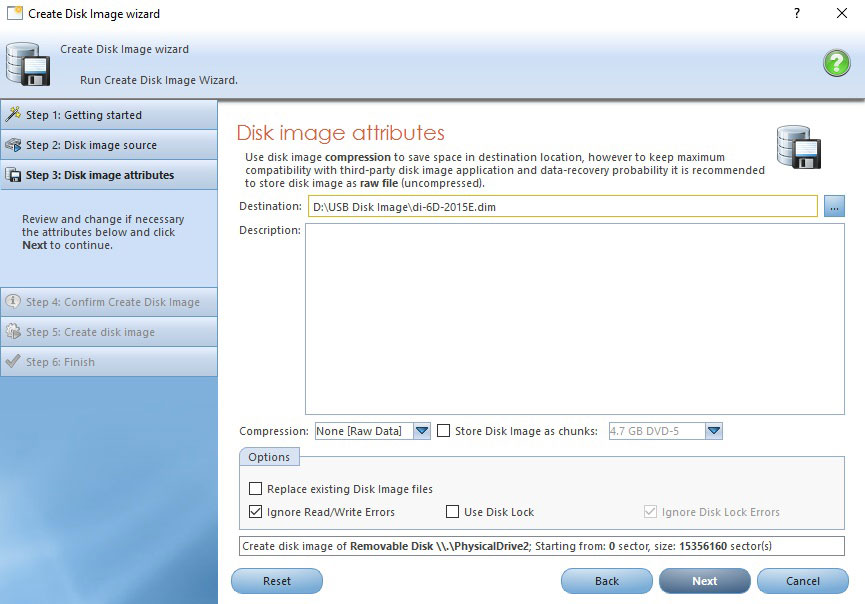Toggle Store Disk Image as chunks
Viewport: 865px width, 604px height.
point(444,431)
